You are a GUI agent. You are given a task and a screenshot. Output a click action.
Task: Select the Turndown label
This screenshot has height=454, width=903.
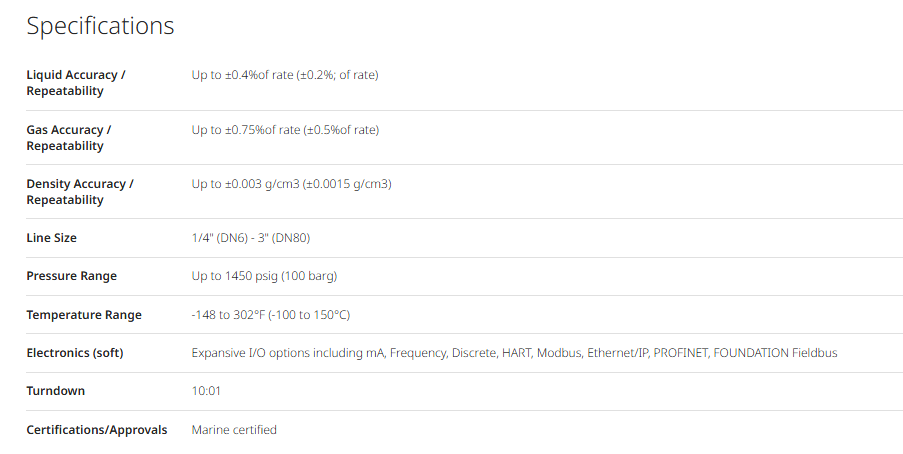click(55, 391)
